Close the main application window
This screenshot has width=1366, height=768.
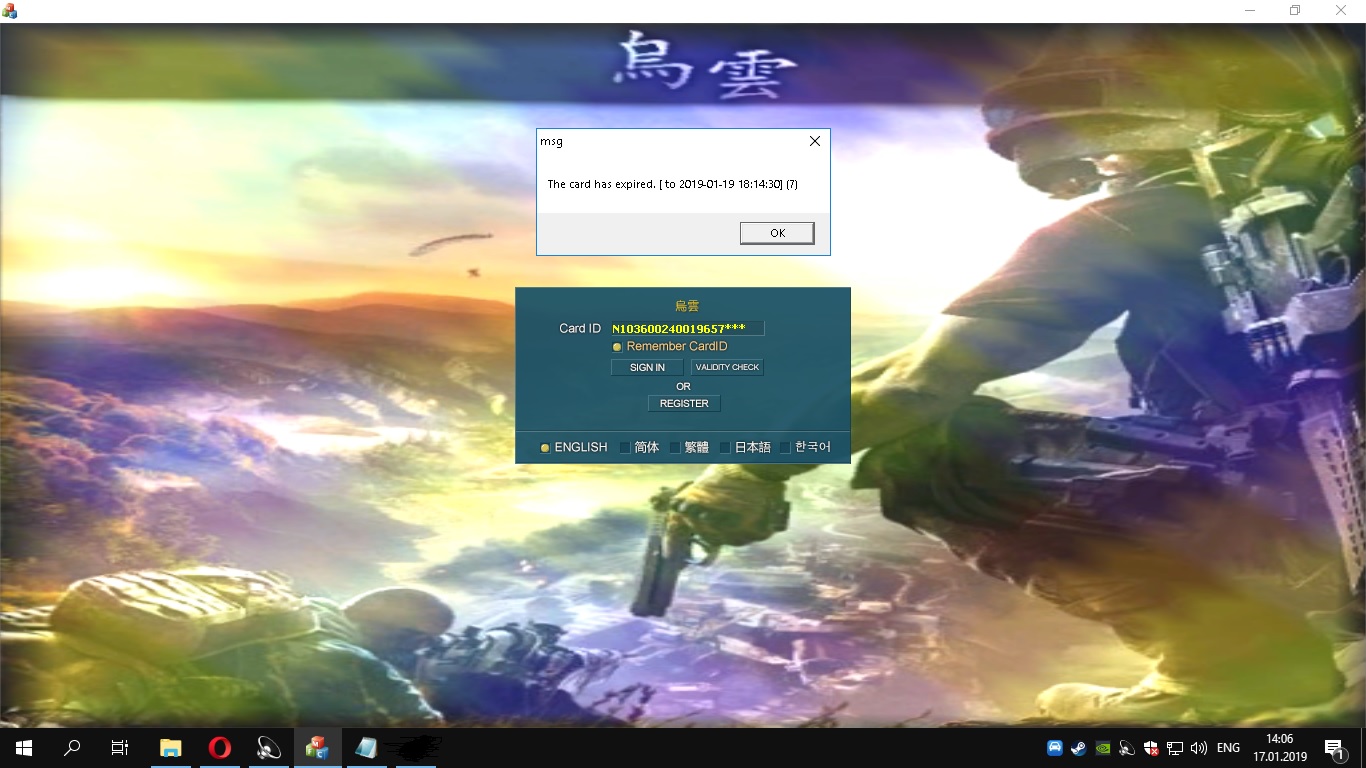[1342, 11]
